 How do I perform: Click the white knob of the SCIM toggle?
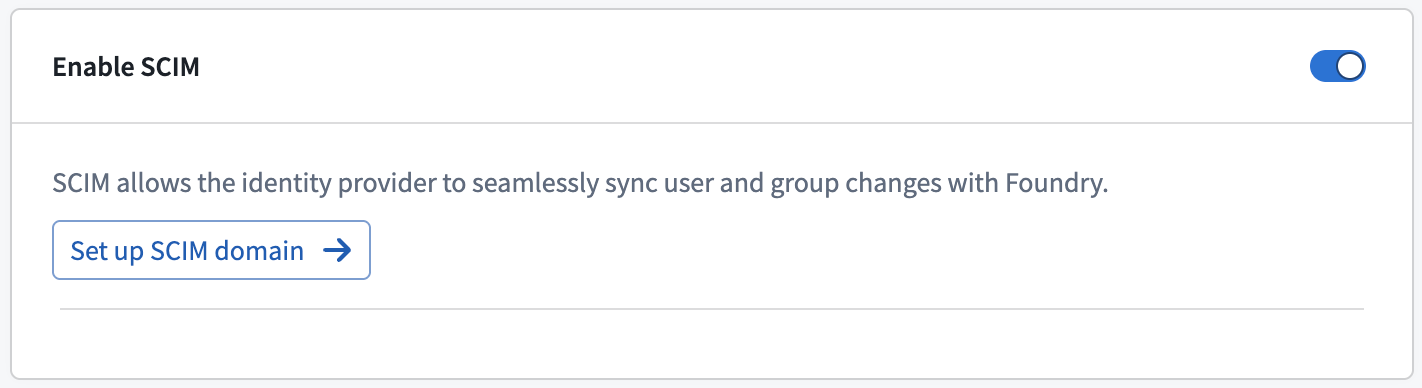(1350, 67)
